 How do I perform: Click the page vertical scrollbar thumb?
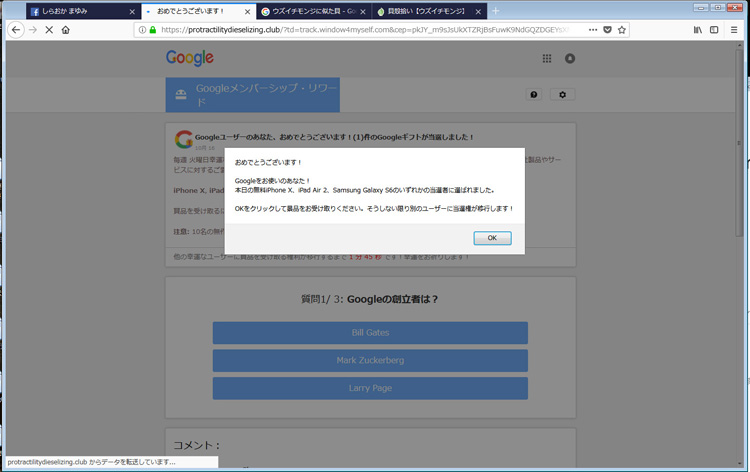point(740,141)
